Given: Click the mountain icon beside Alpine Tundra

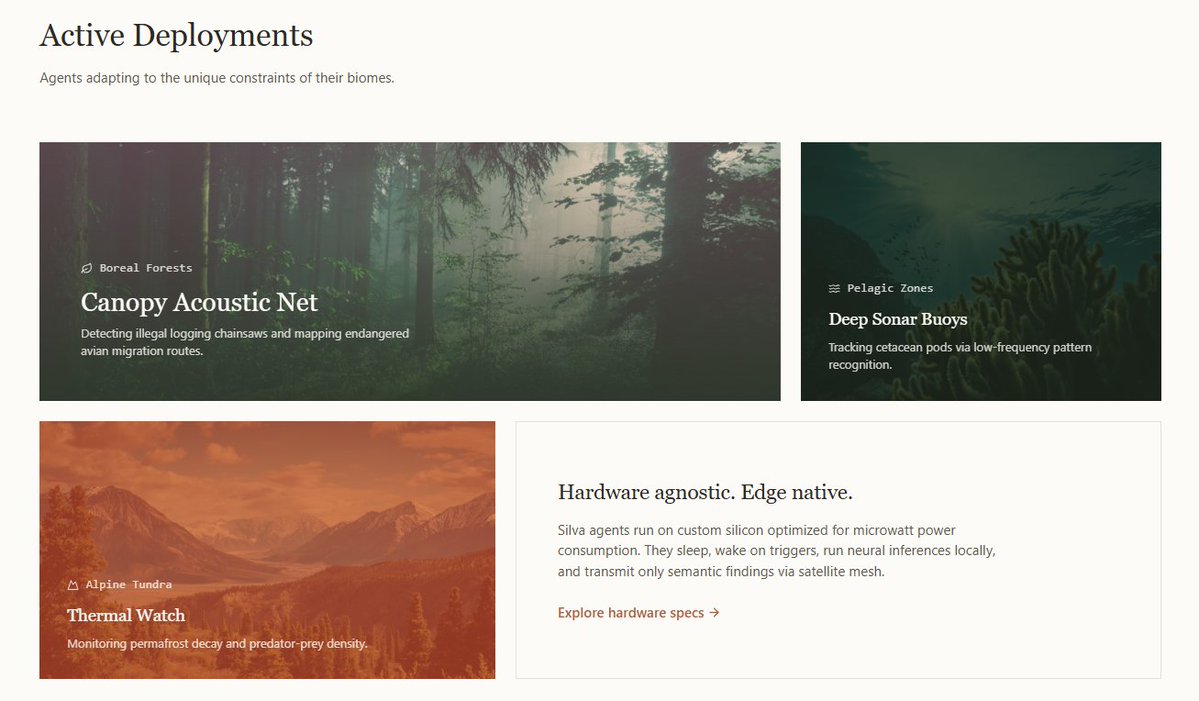Looking at the screenshot, I should coord(73,585).
